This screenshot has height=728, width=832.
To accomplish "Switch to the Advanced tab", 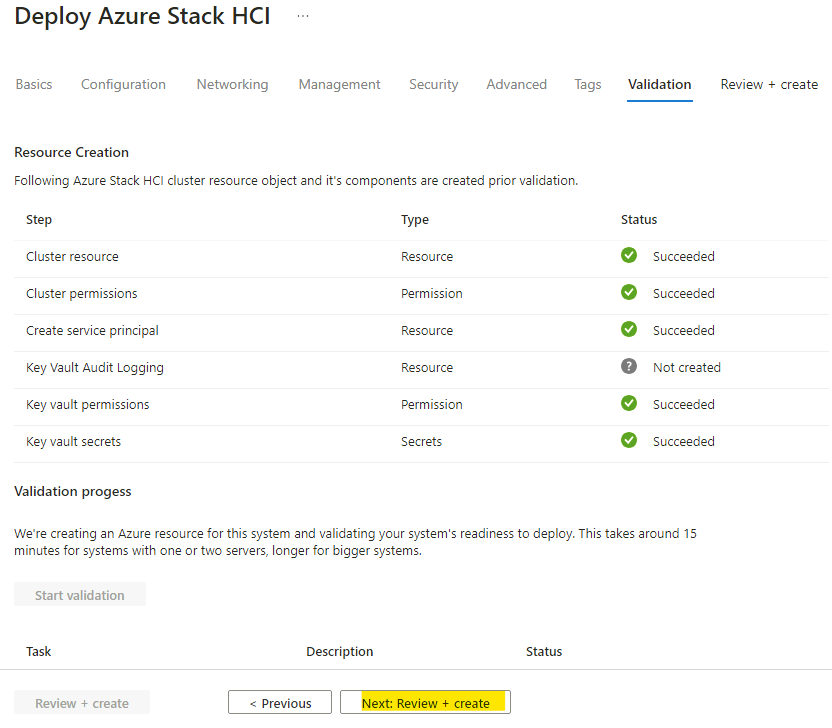I will pos(516,84).
